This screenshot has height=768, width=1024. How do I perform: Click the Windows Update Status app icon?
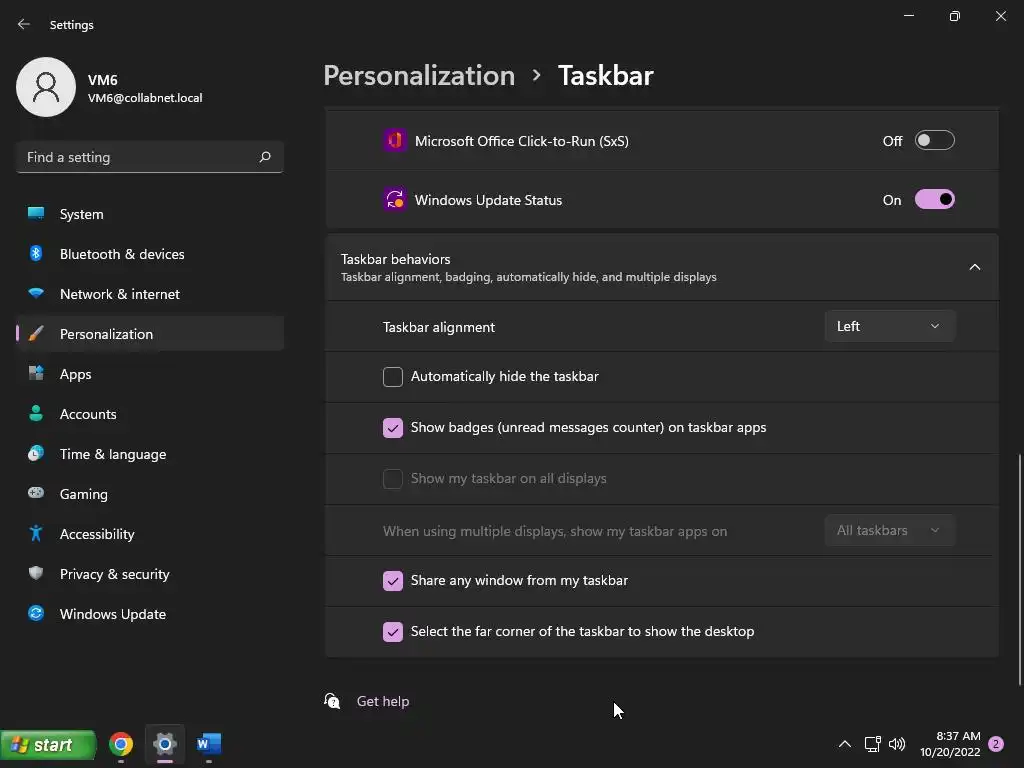(394, 200)
